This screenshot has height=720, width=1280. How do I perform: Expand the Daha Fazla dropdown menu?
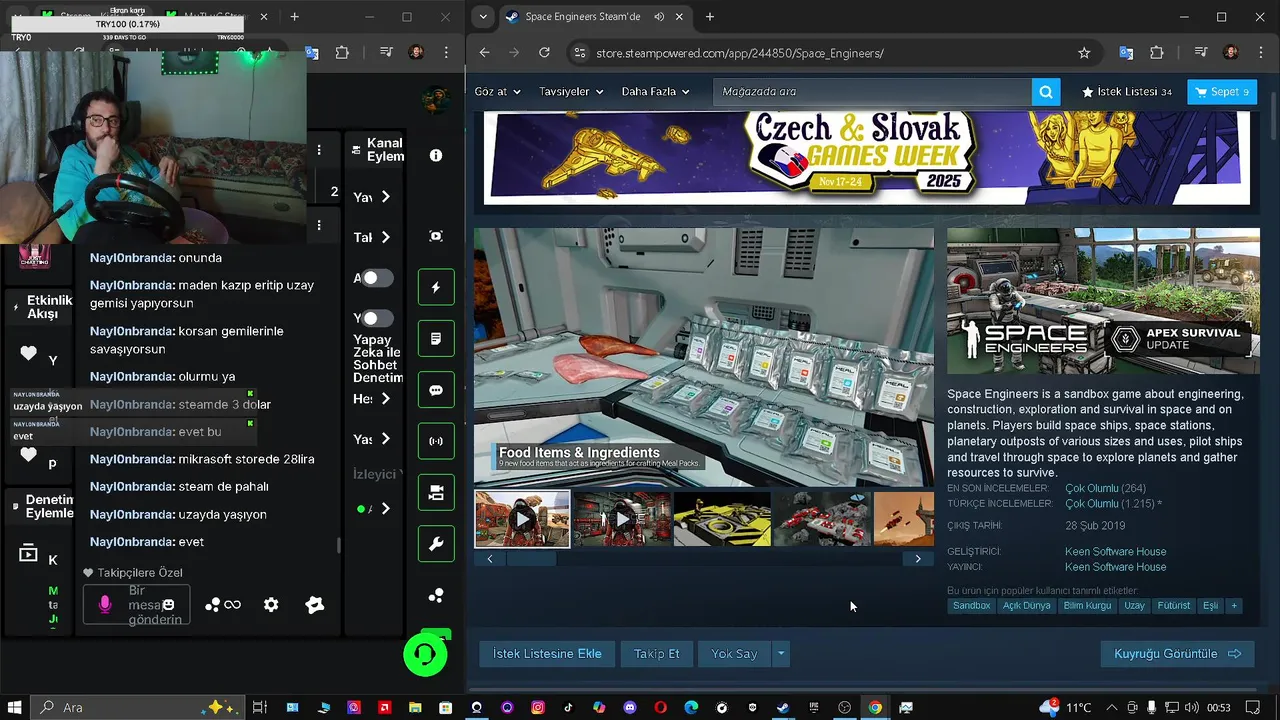tap(655, 91)
